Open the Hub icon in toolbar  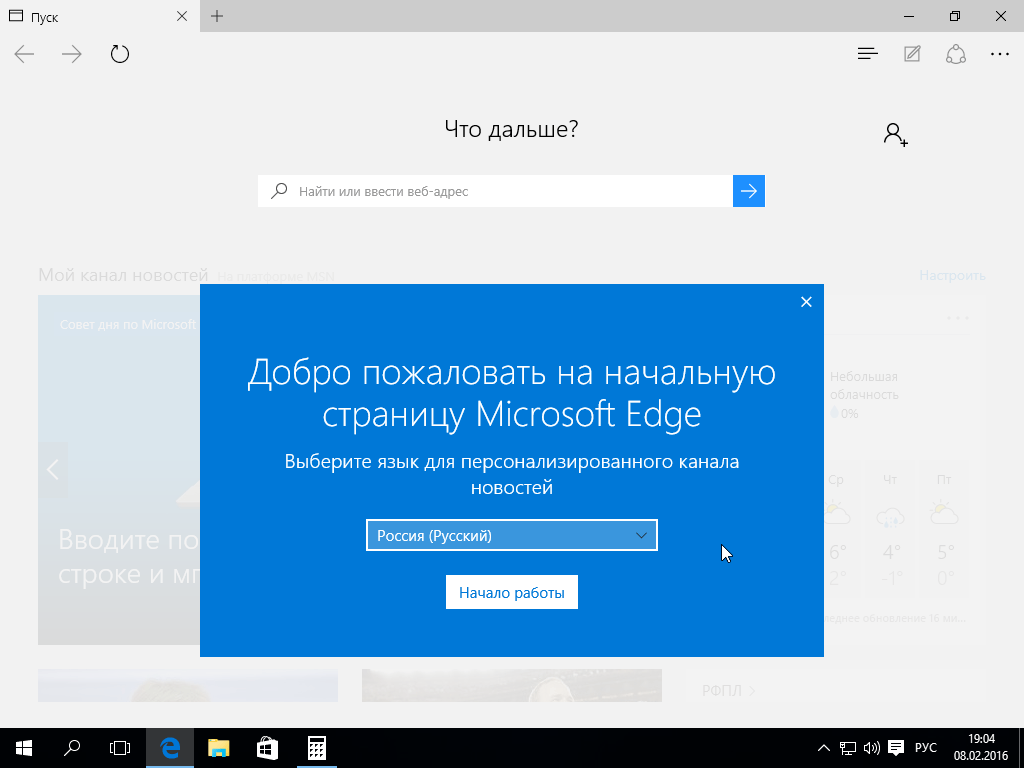(x=867, y=54)
